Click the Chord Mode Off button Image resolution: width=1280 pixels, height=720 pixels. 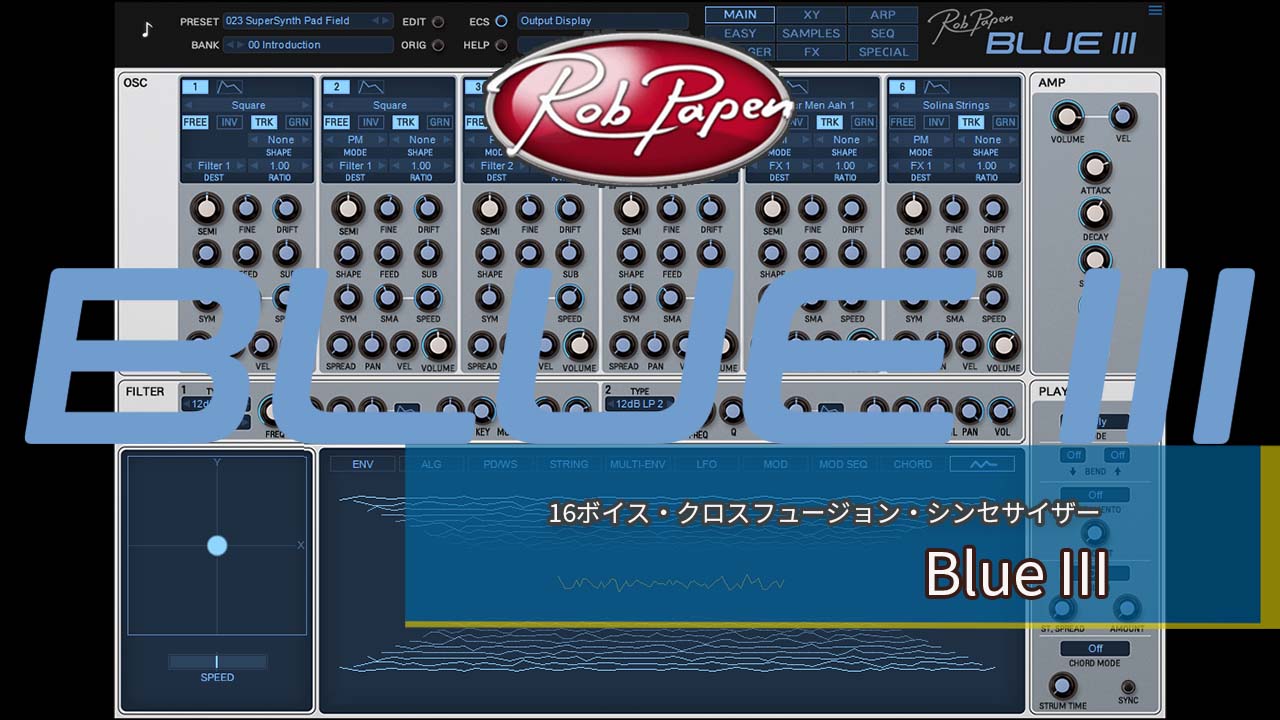tap(1095, 649)
